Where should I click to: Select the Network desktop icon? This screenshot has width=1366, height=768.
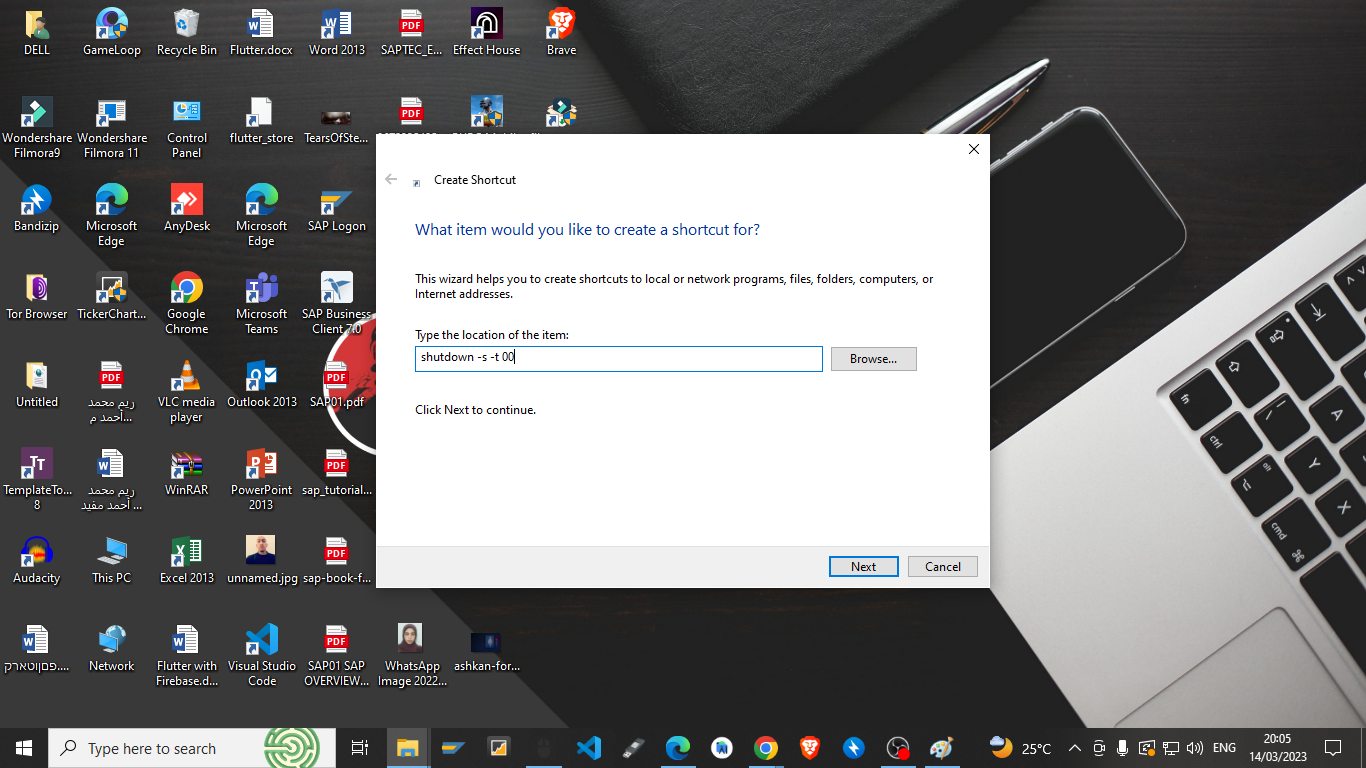coord(112,648)
